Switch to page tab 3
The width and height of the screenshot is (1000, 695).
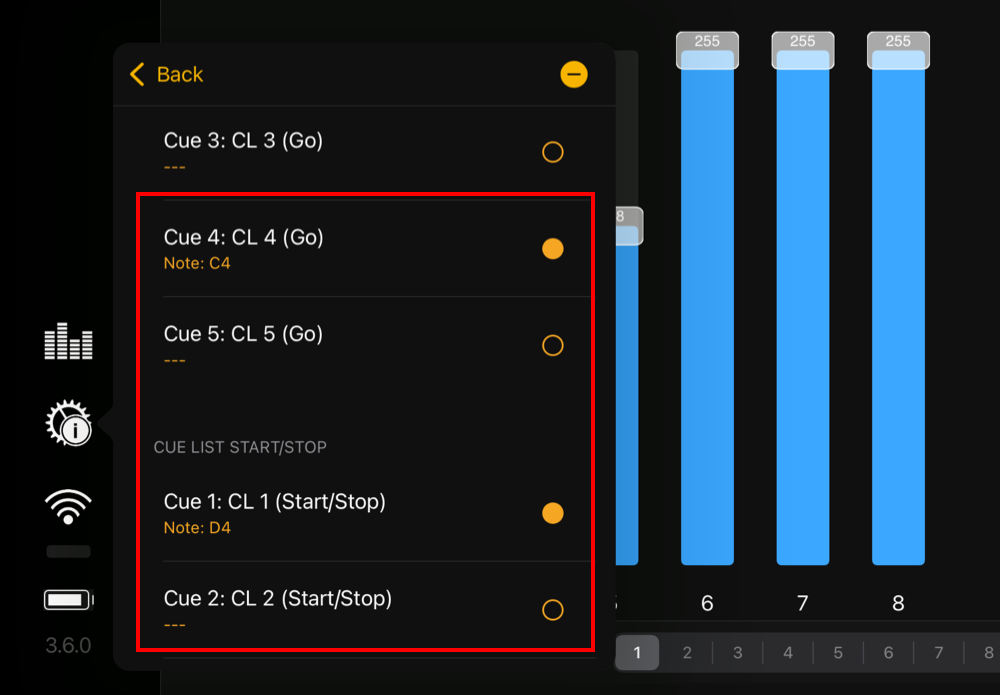738,652
